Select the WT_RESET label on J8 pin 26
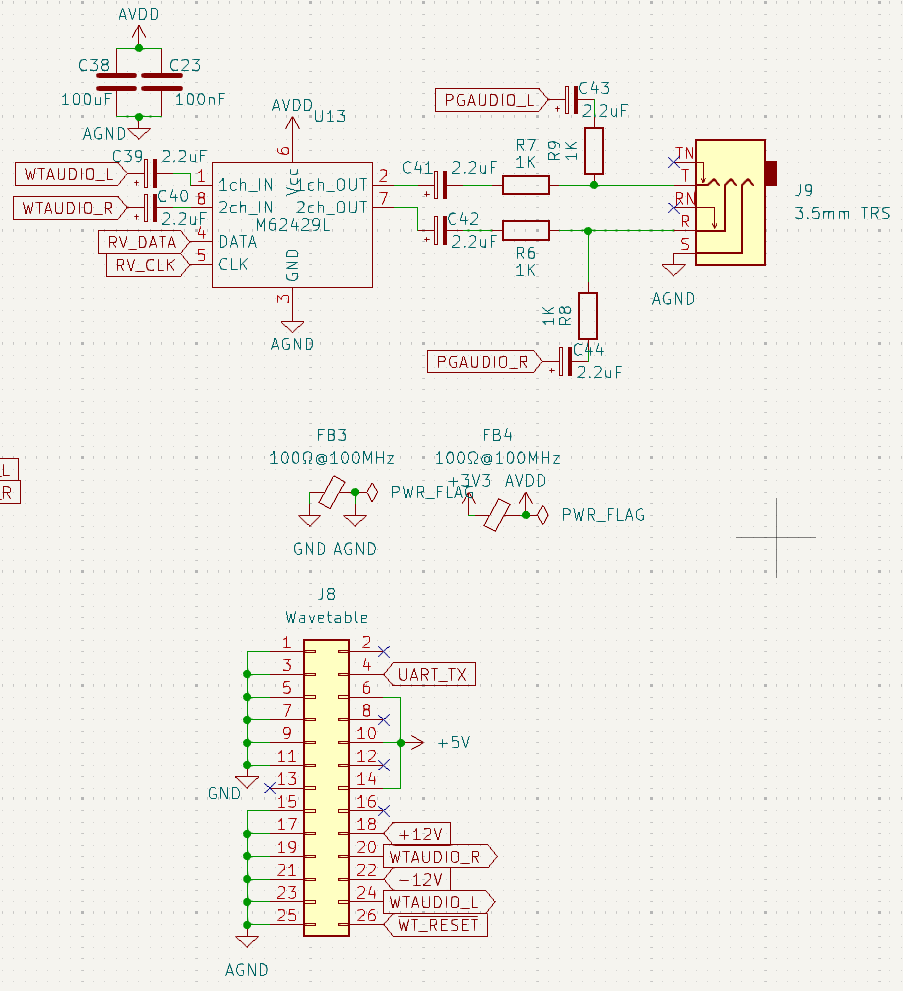The height and width of the screenshot is (991, 903). [x=436, y=925]
